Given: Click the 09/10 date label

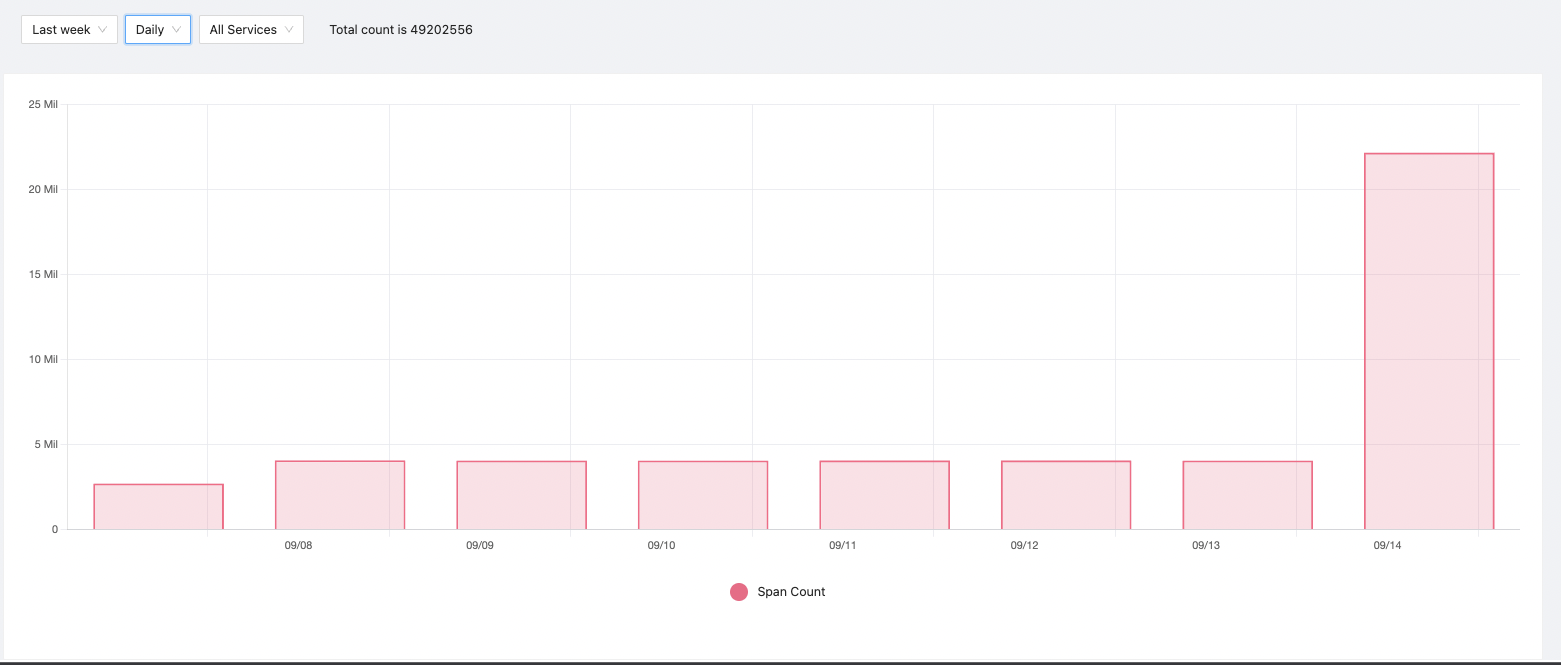Looking at the screenshot, I should [660, 545].
